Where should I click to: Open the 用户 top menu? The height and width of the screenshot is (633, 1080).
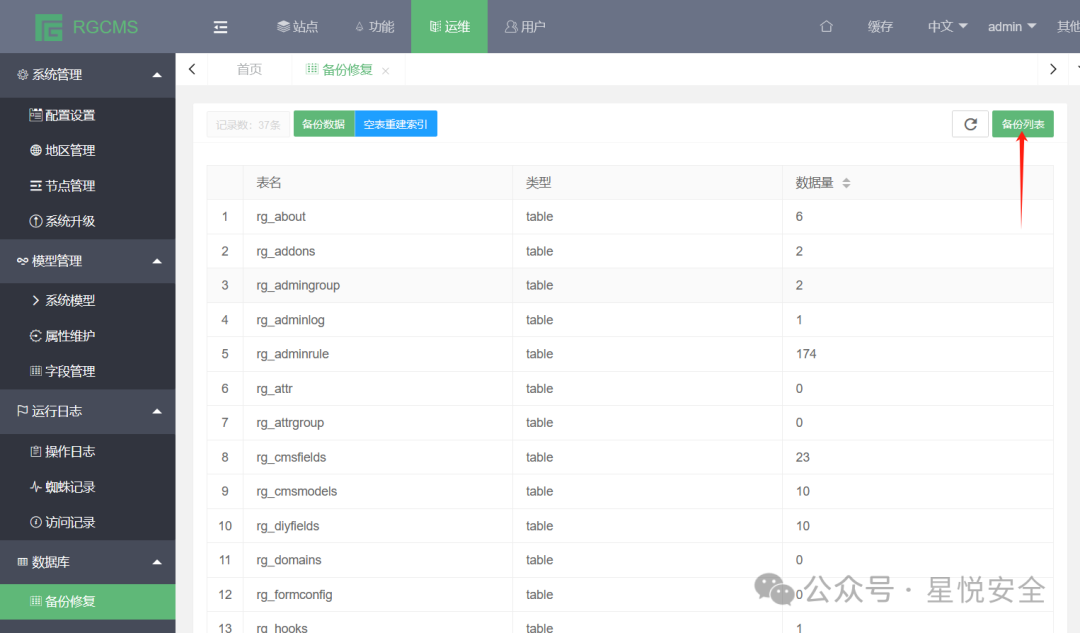coord(525,27)
